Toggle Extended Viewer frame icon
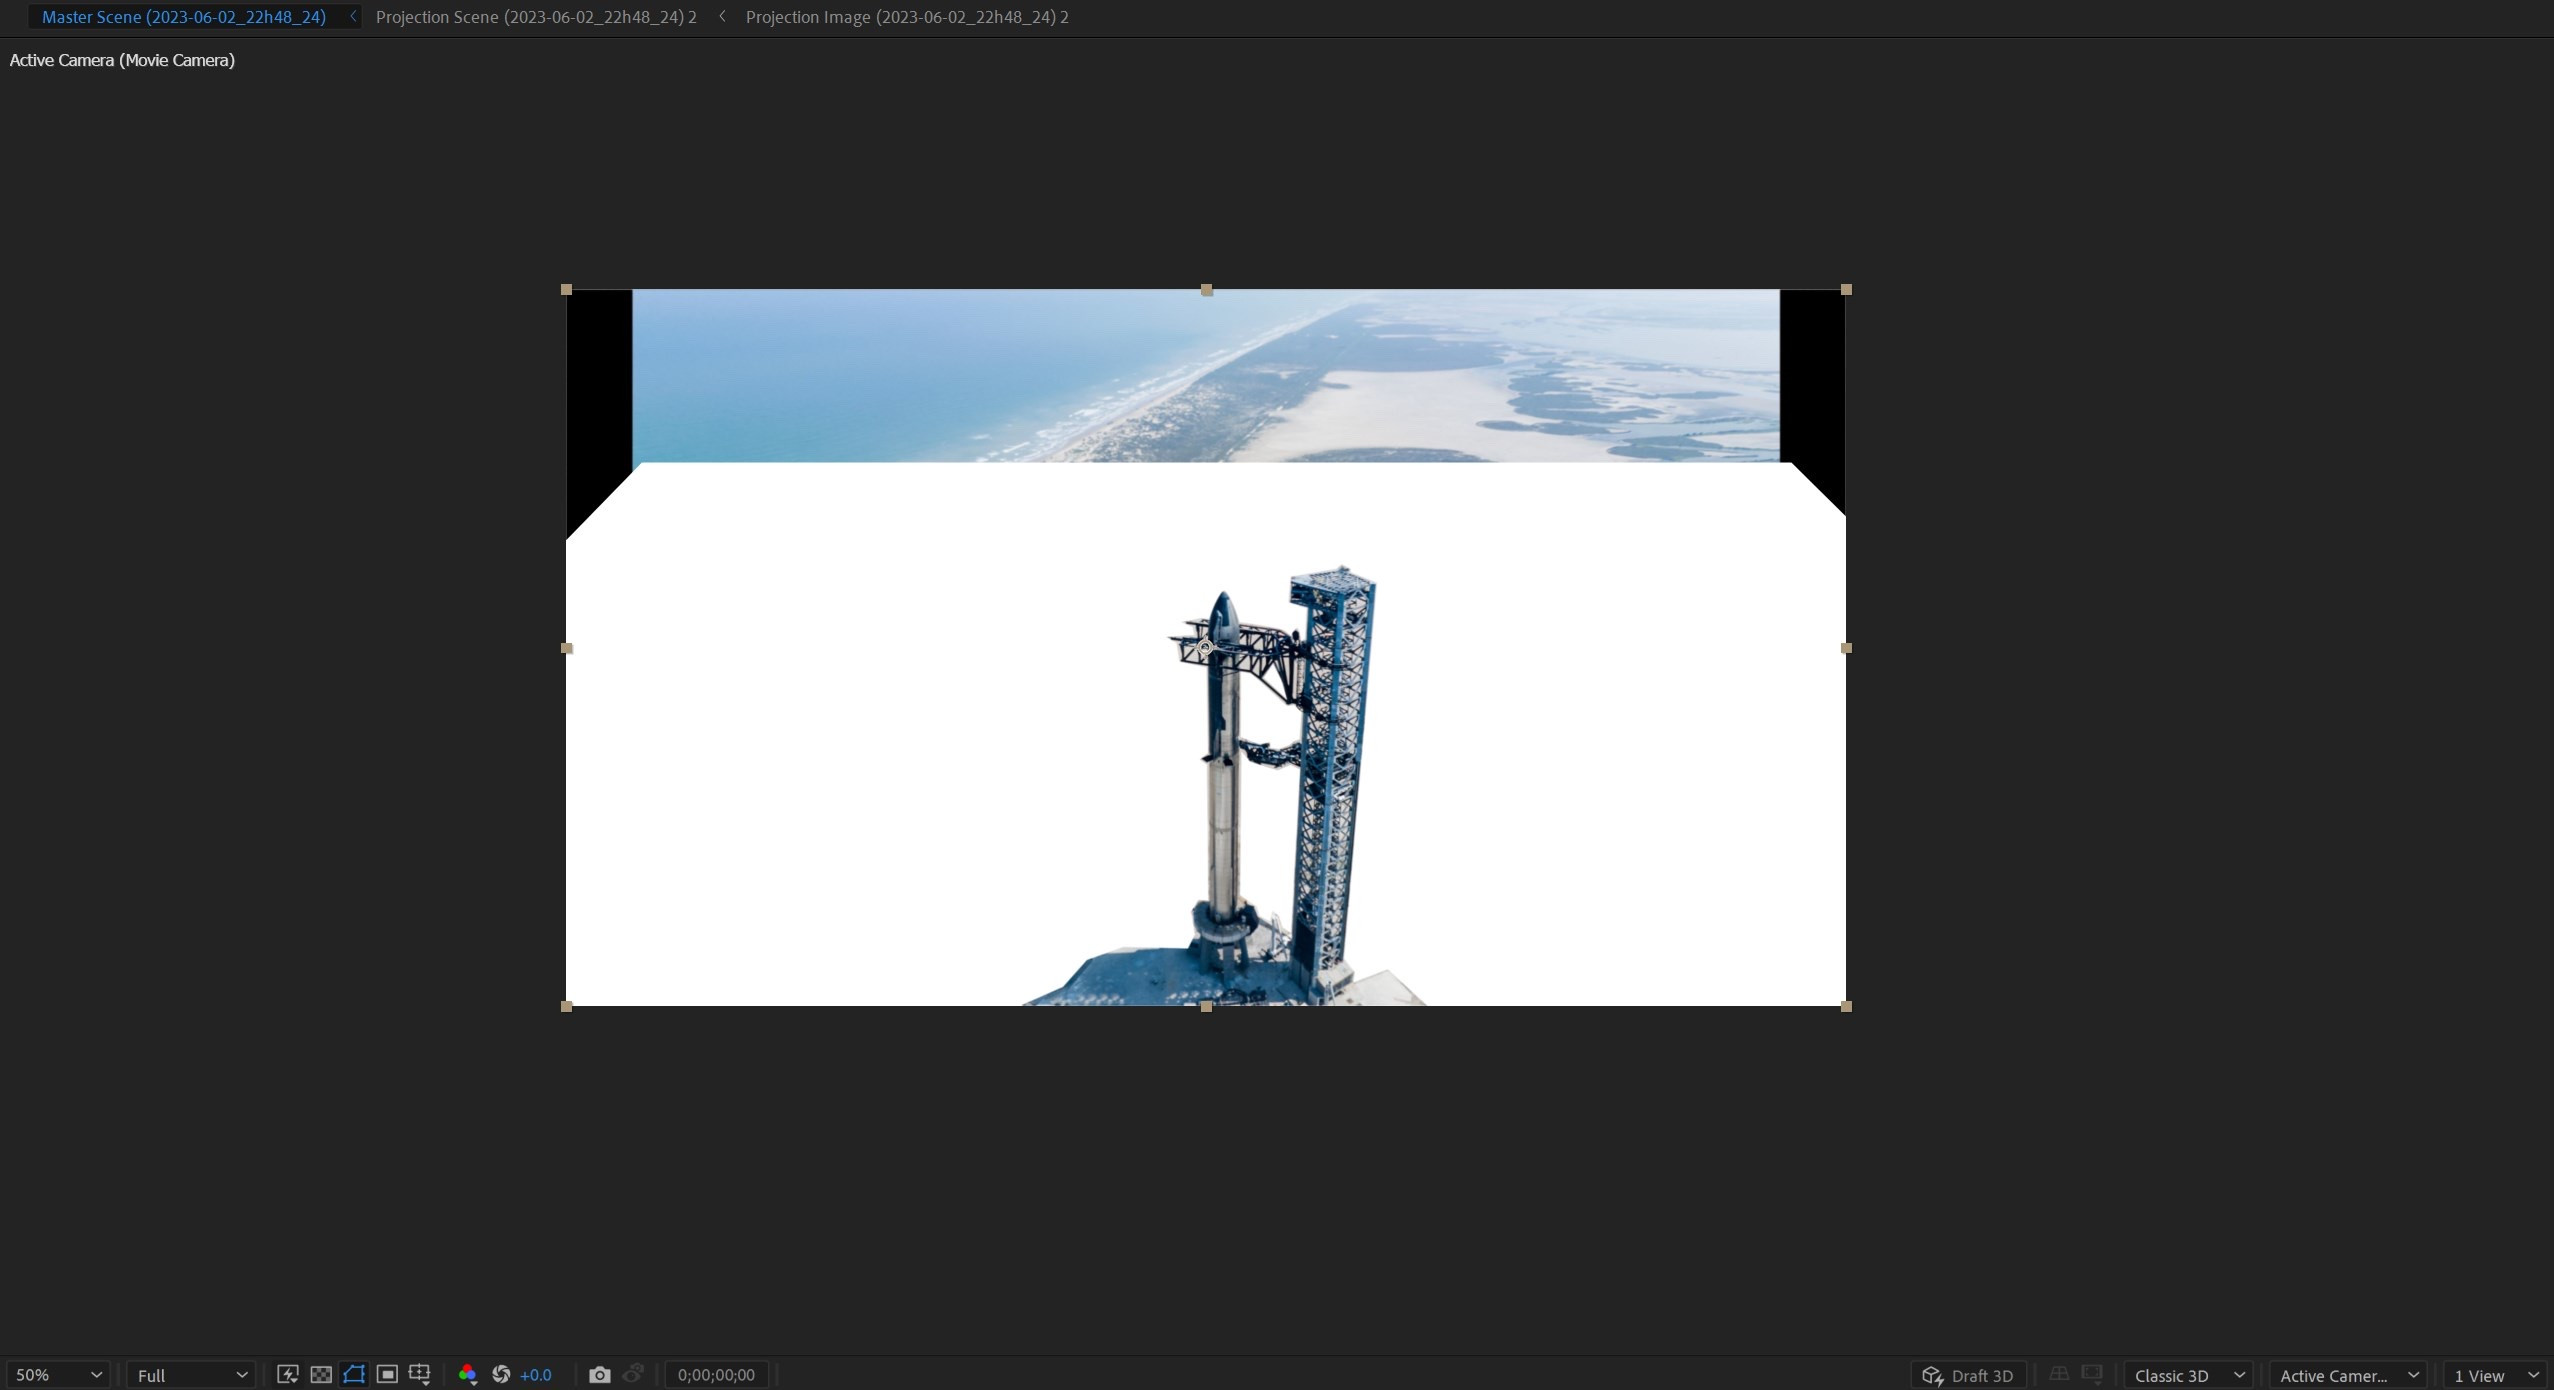This screenshot has height=1390, width=2554. coord(2091,1374)
